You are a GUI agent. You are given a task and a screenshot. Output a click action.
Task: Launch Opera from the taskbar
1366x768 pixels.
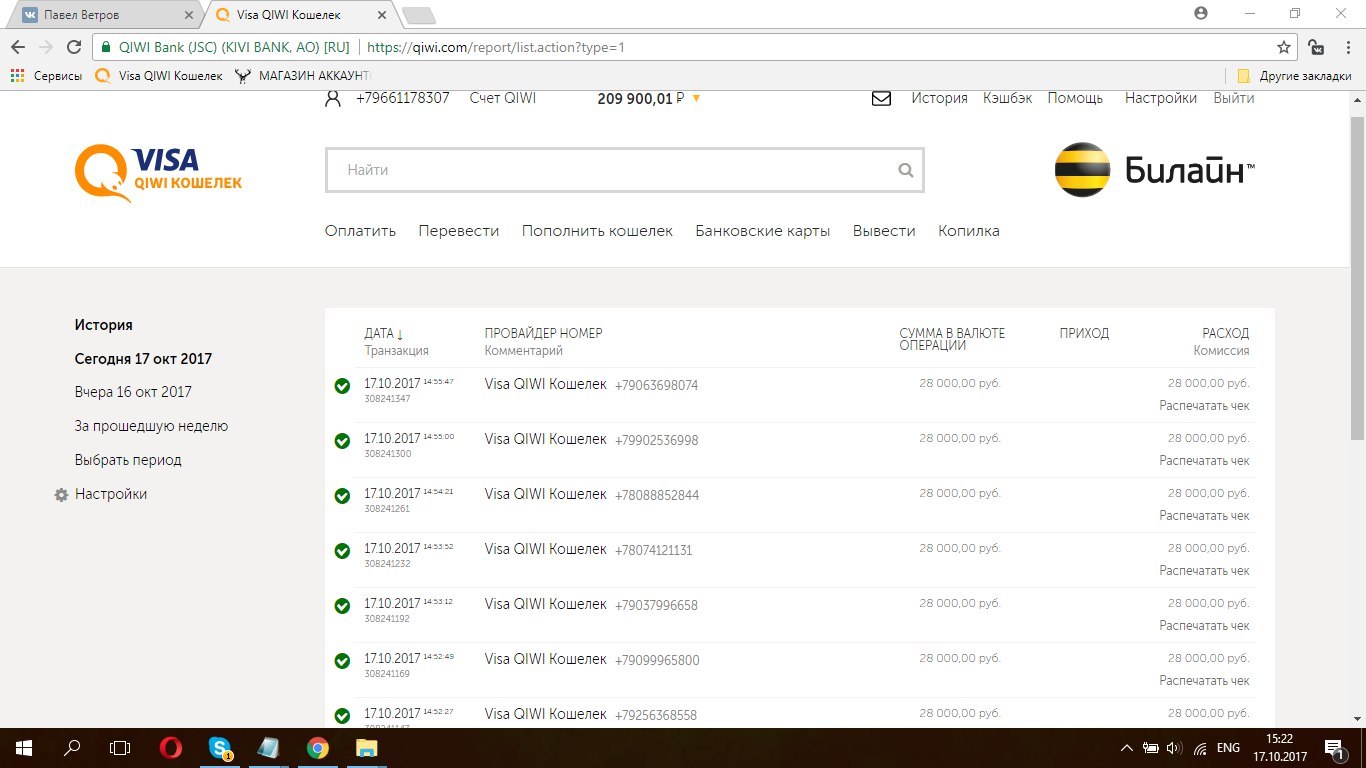pos(171,748)
